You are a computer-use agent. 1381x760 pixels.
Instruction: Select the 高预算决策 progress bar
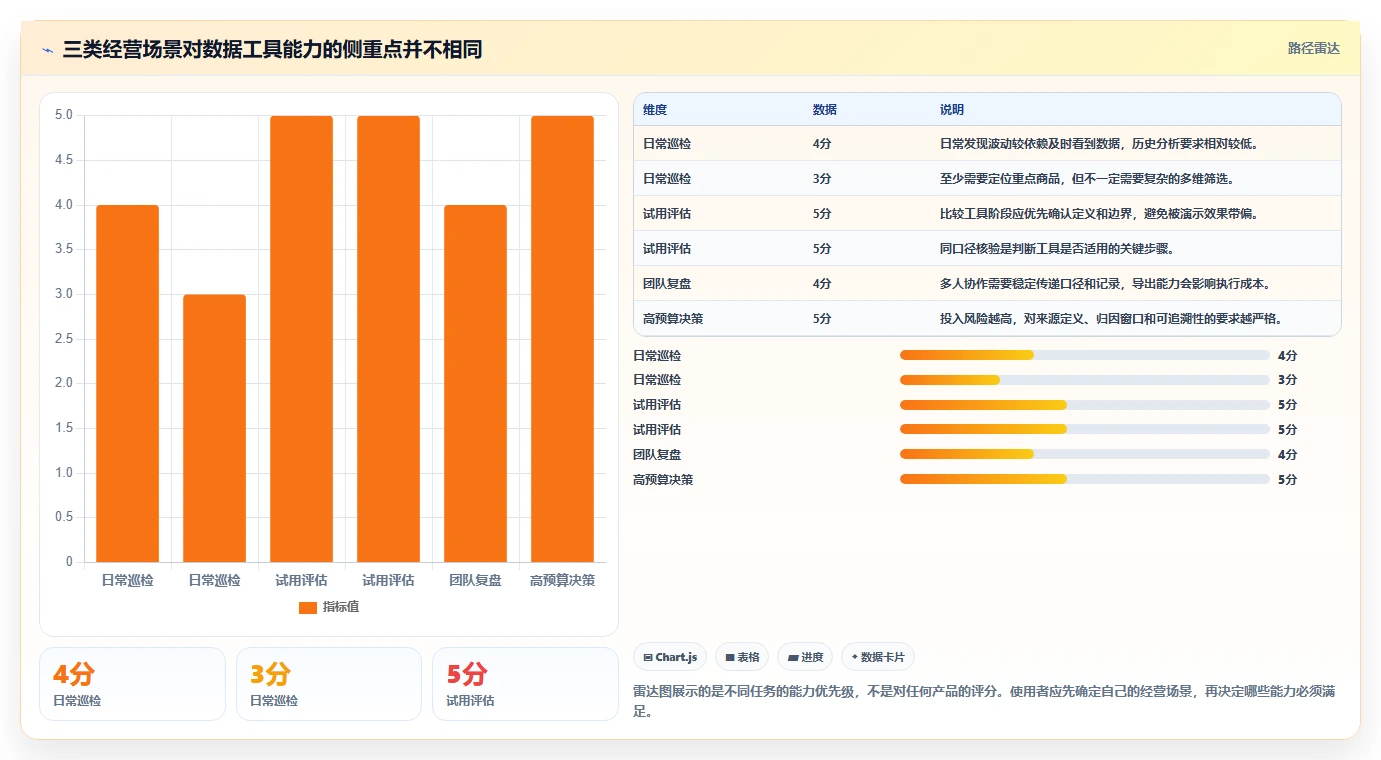pos(1085,479)
